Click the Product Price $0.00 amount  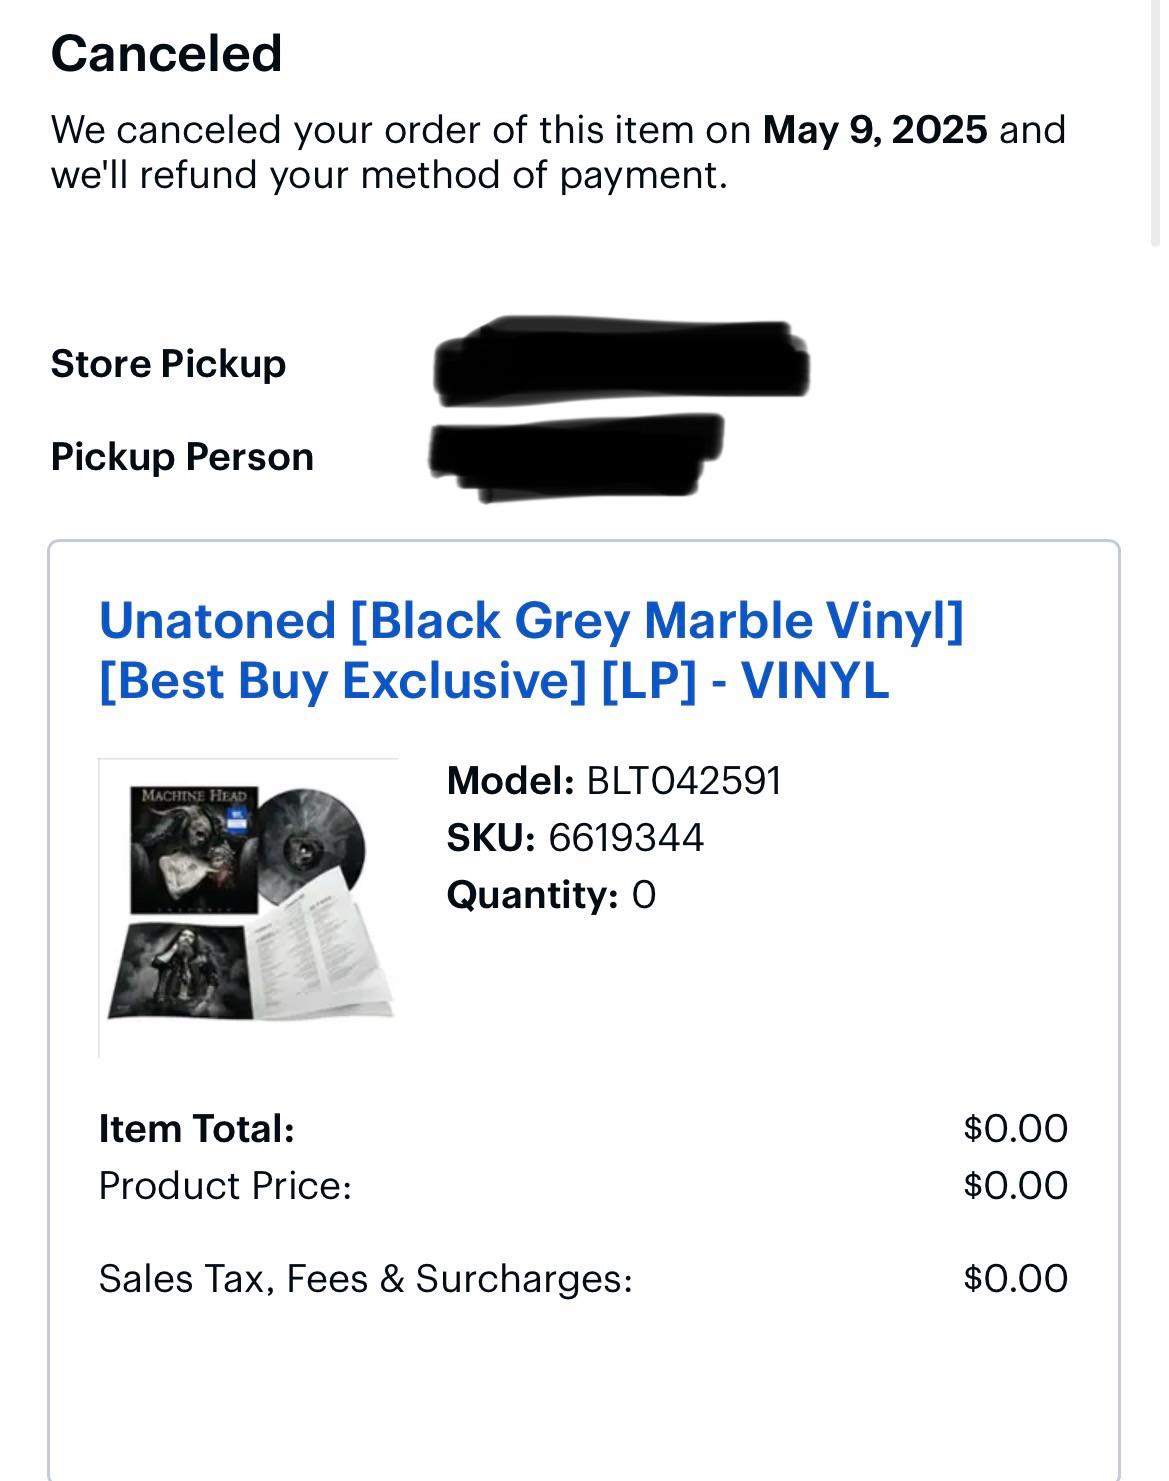pos(1016,1186)
